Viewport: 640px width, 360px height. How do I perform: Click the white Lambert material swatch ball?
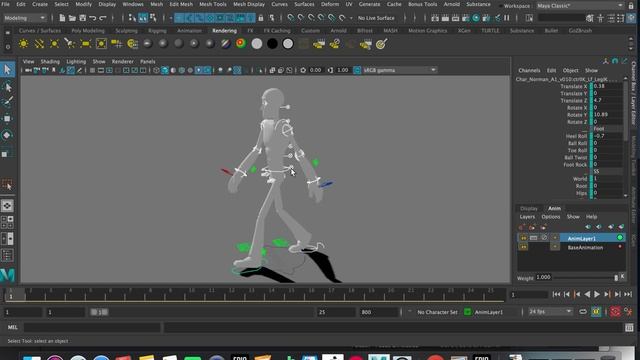click(257, 44)
